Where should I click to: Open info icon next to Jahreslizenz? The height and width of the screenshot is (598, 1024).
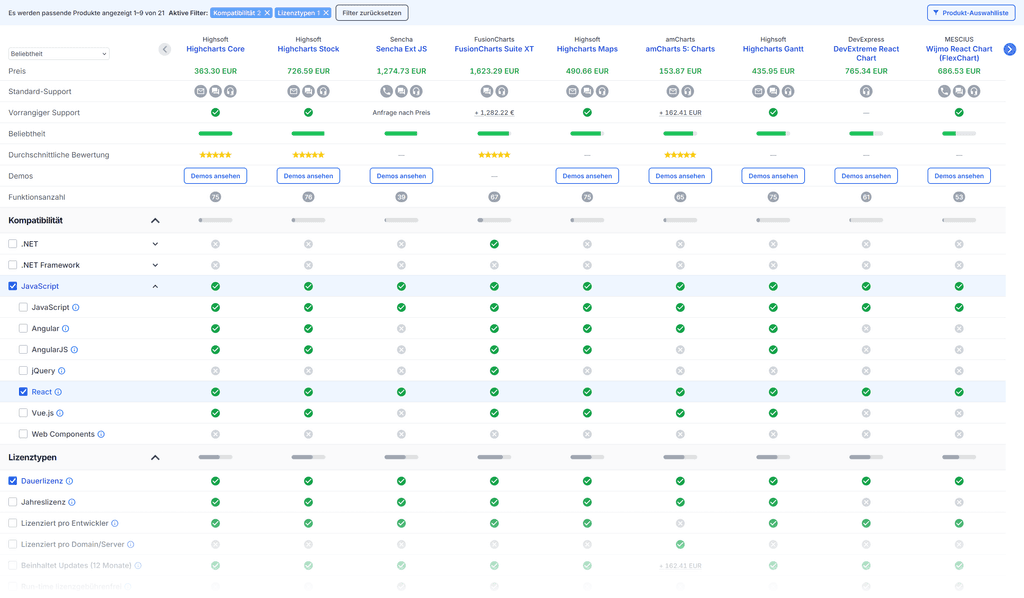point(72,503)
